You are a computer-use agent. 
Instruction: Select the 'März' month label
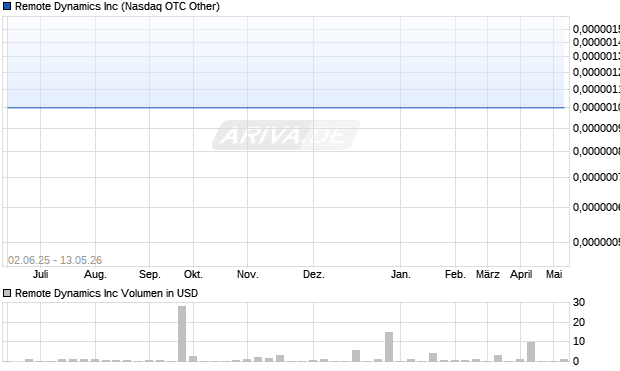tap(488, 274)
